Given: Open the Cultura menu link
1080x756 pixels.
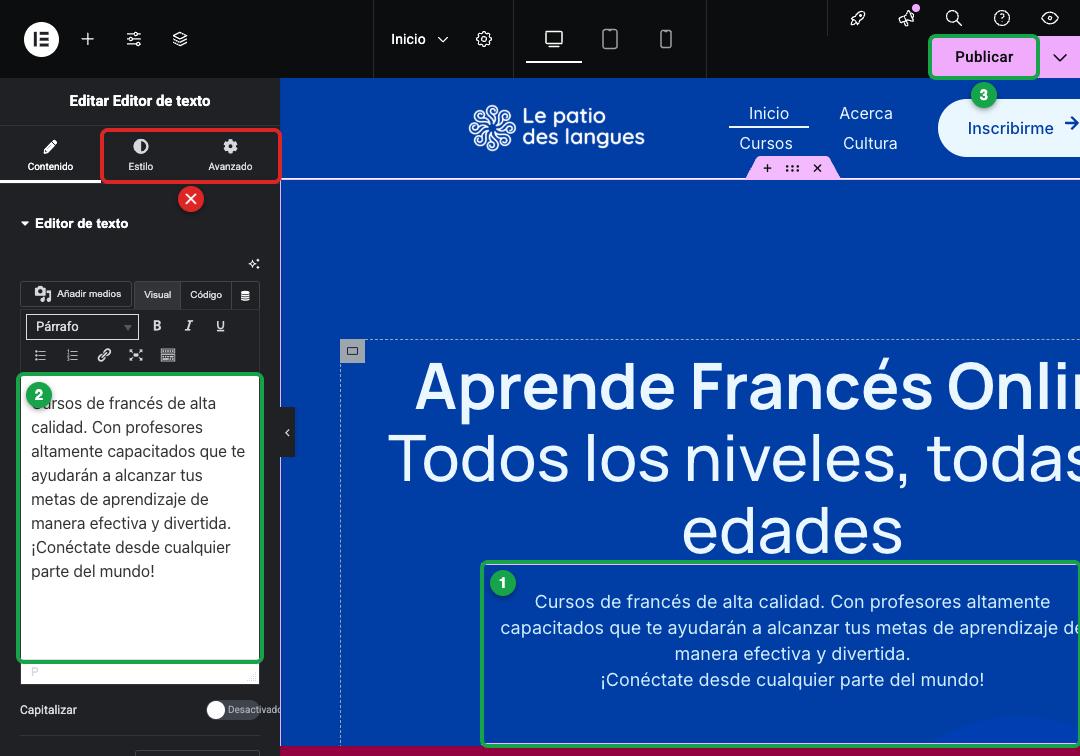Looking at the screenshot, I should [x=870, y=143].
